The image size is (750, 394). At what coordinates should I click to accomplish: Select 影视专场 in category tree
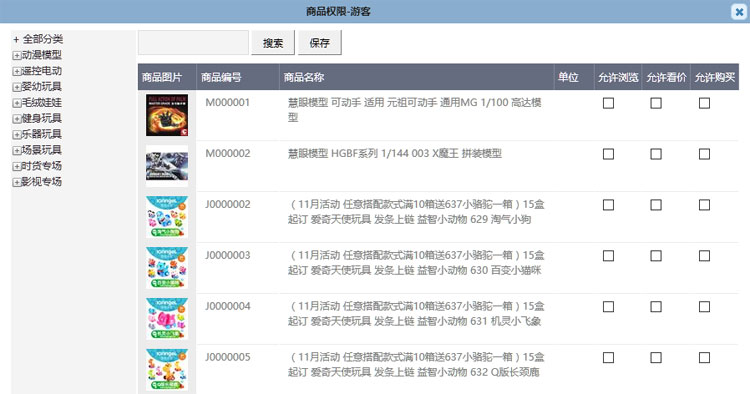pos(42,182)
